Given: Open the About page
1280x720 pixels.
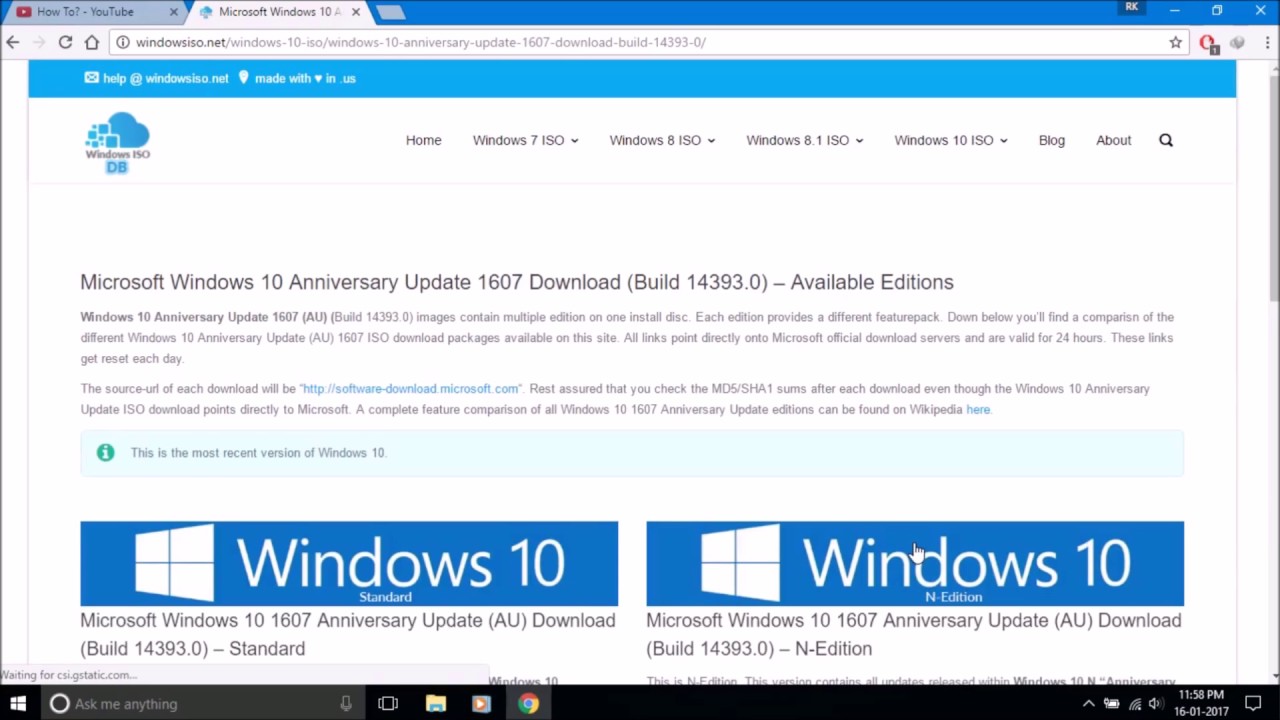Looking at the screenshot, I should [x=1113, y=140].
